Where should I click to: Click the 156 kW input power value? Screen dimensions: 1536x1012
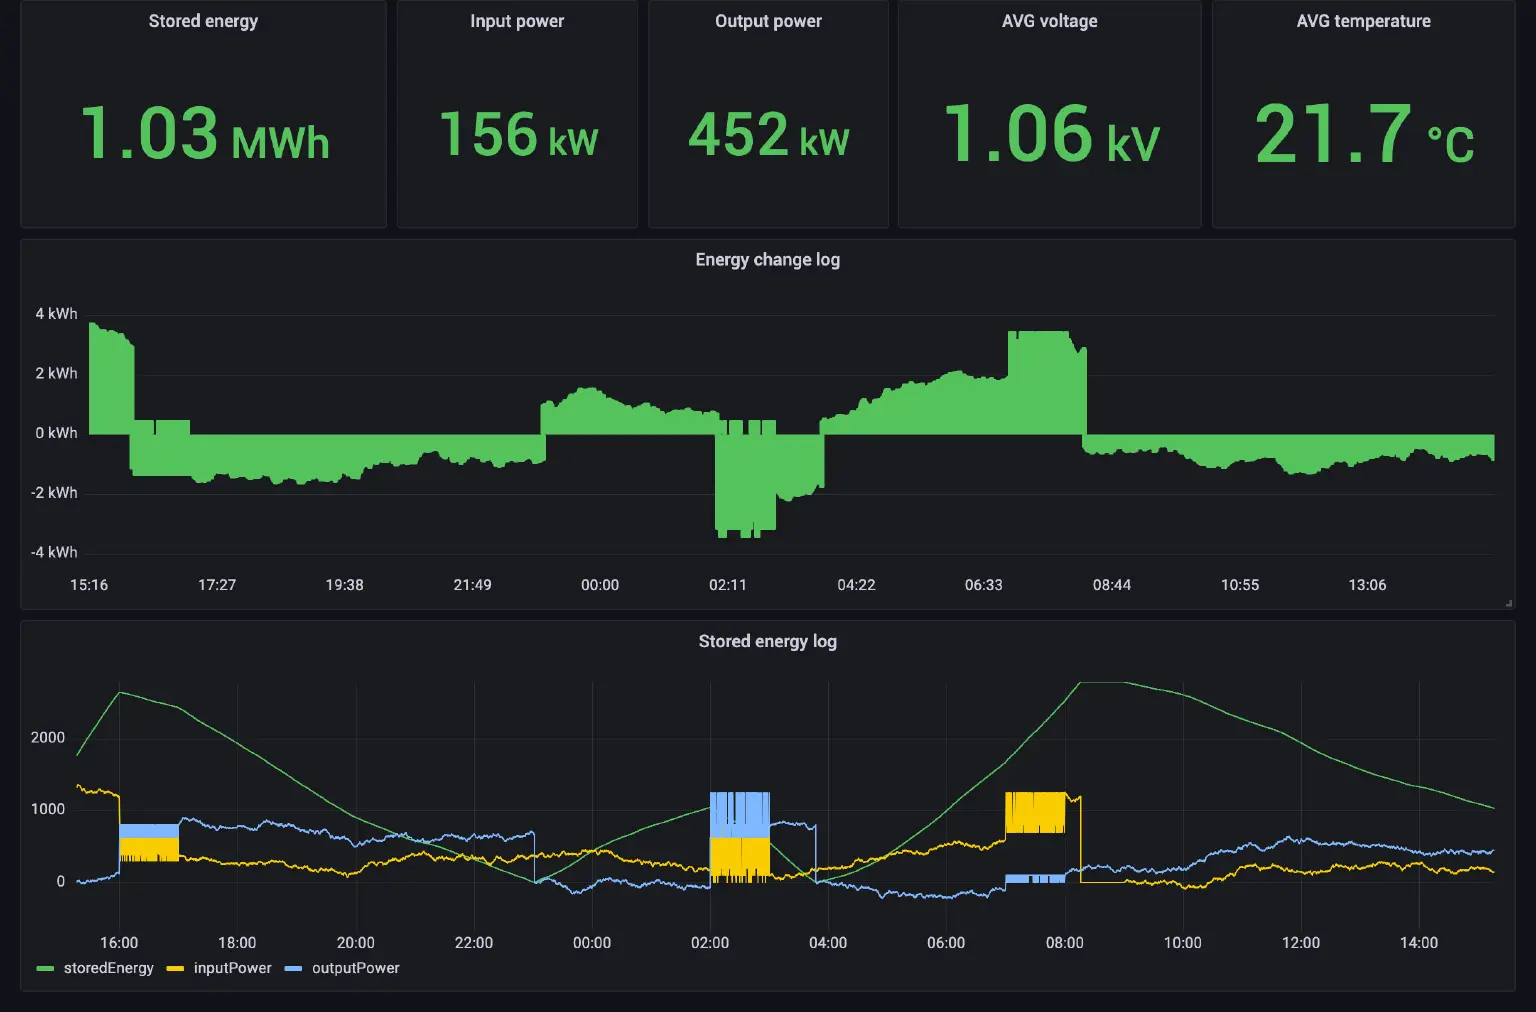516,135
